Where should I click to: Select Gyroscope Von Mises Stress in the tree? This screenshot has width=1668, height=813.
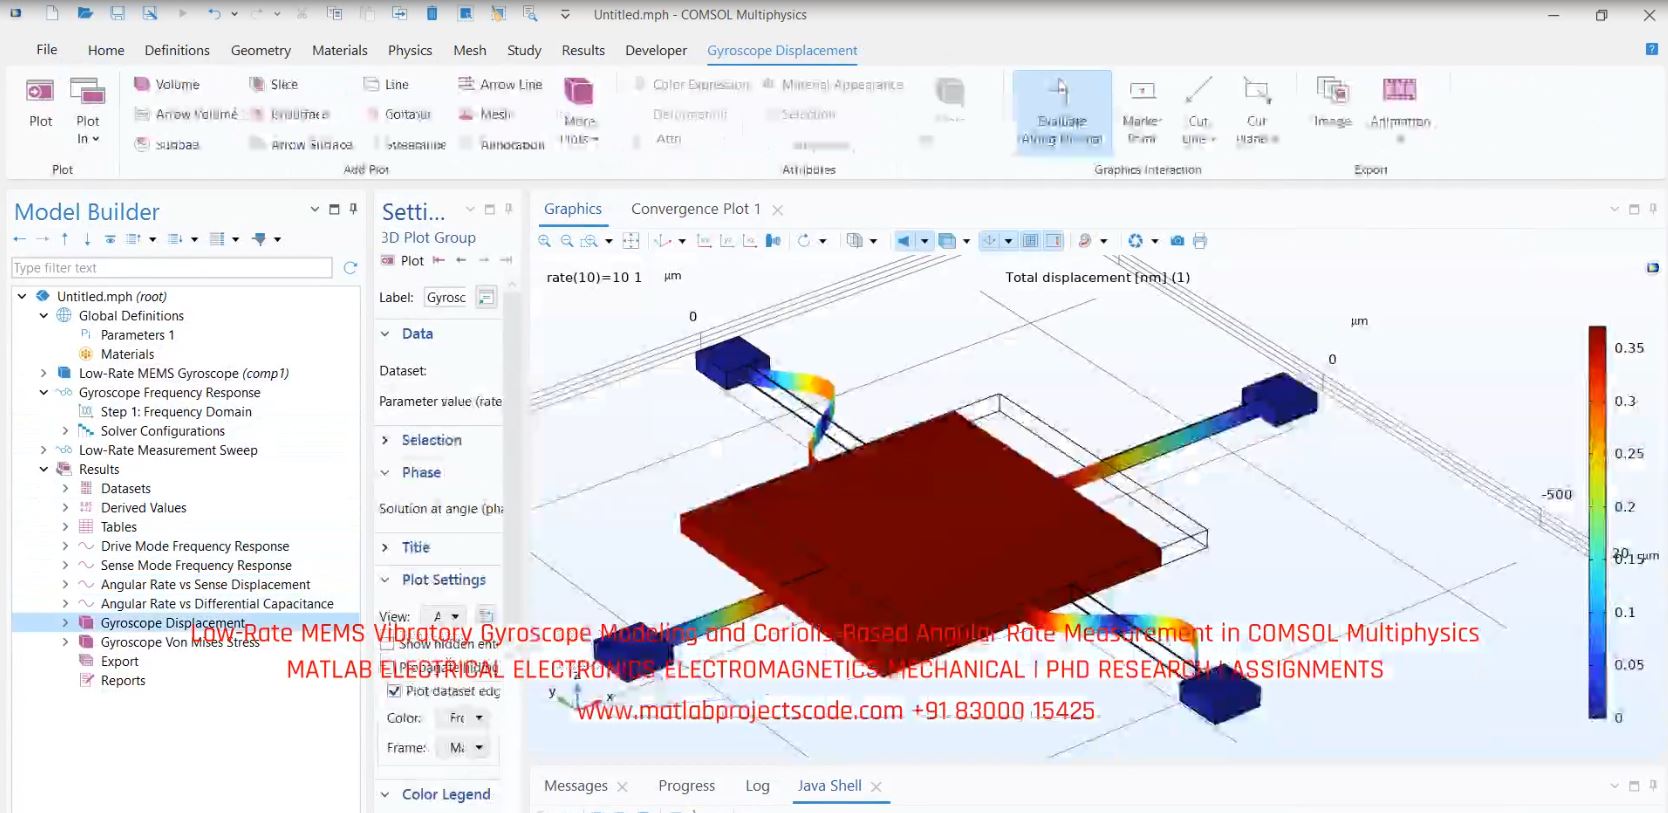tap(180, 643)
